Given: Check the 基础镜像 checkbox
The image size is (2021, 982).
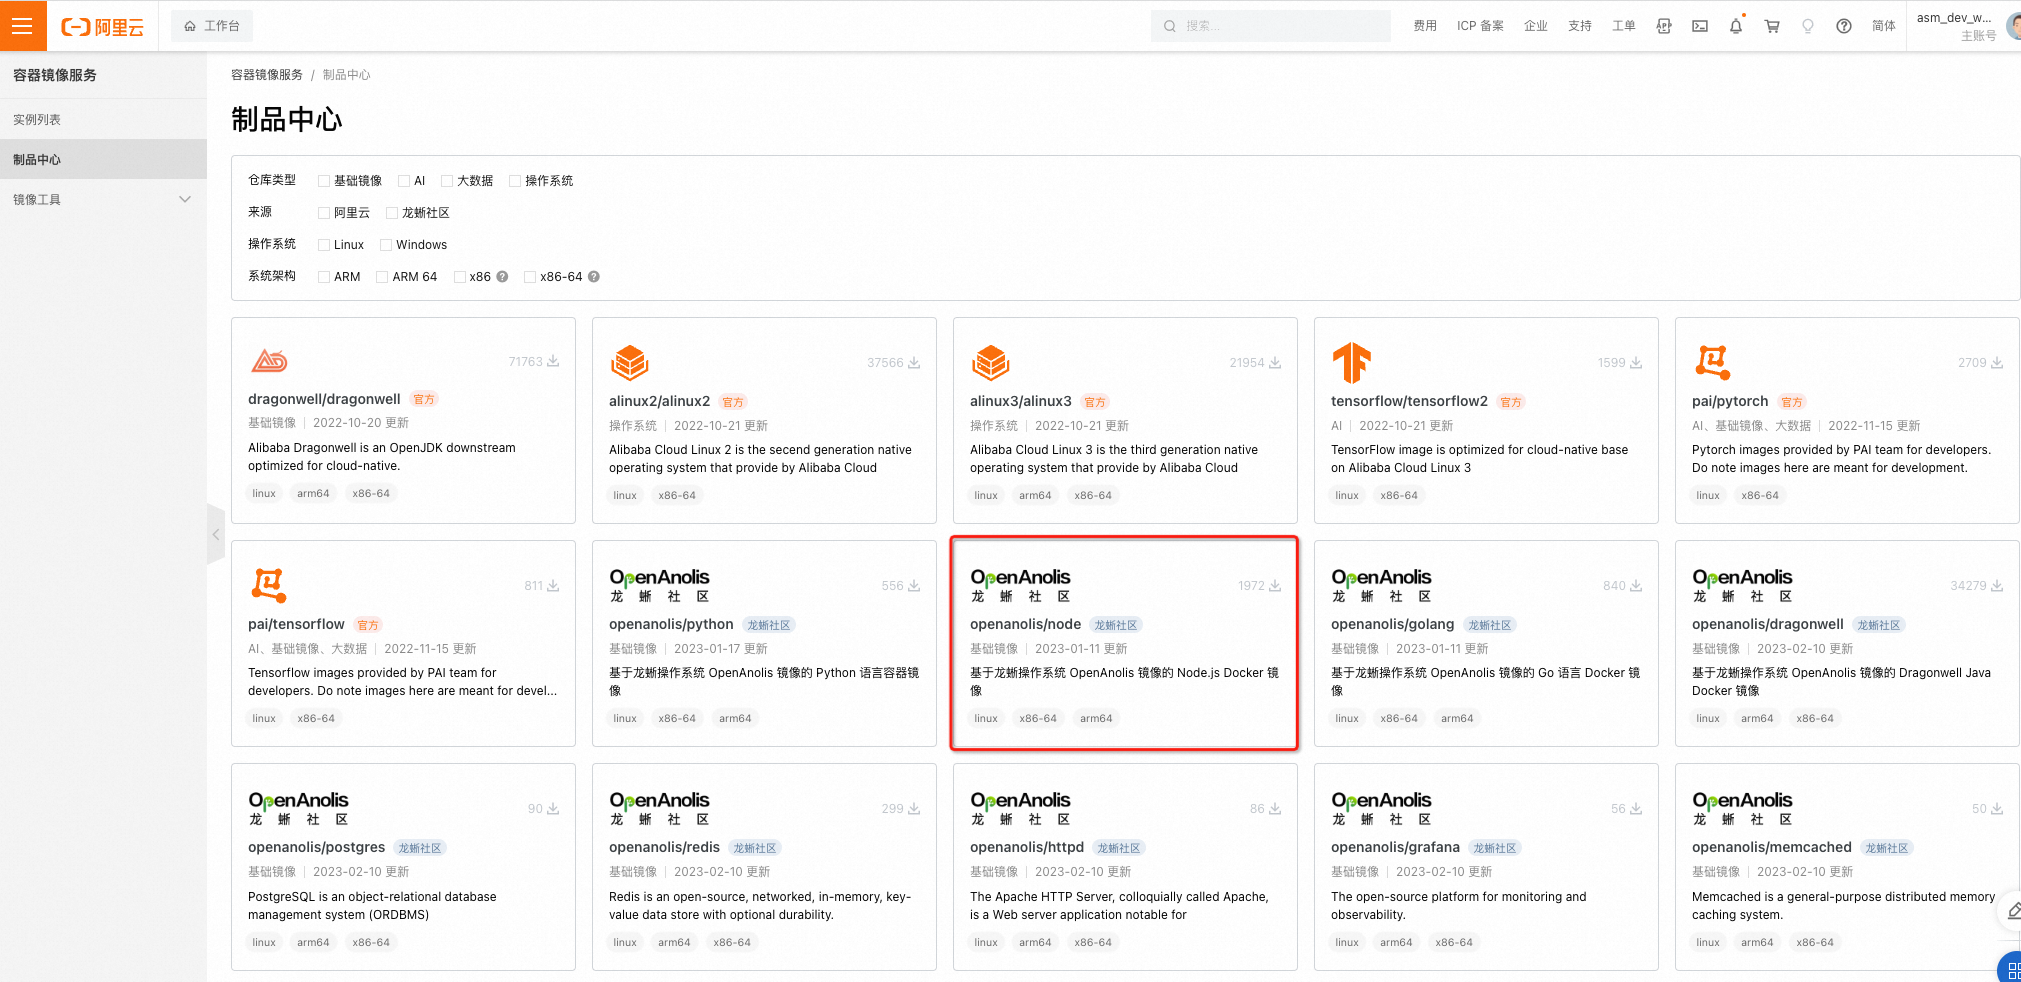Looking at the screenshot, I should (x=324, y=181).
